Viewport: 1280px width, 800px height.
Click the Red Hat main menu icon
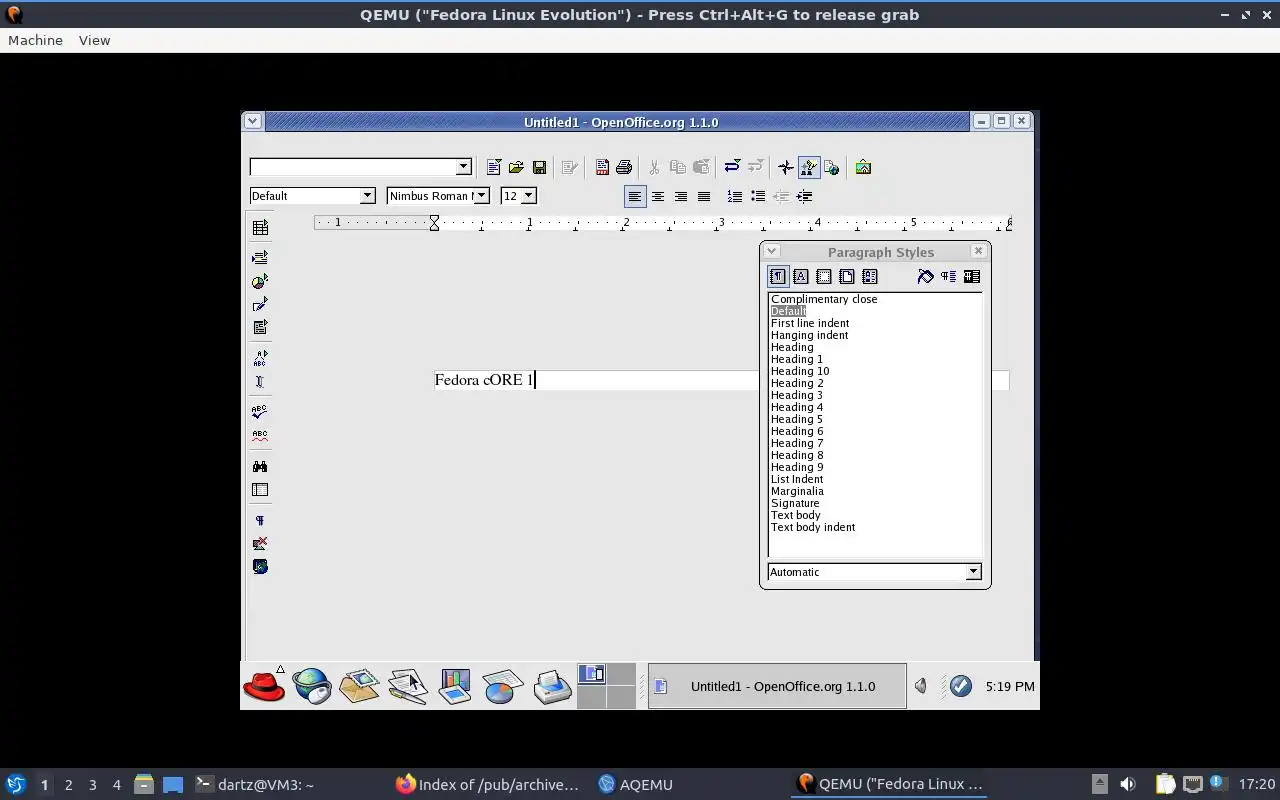click(x=264, y=686)
